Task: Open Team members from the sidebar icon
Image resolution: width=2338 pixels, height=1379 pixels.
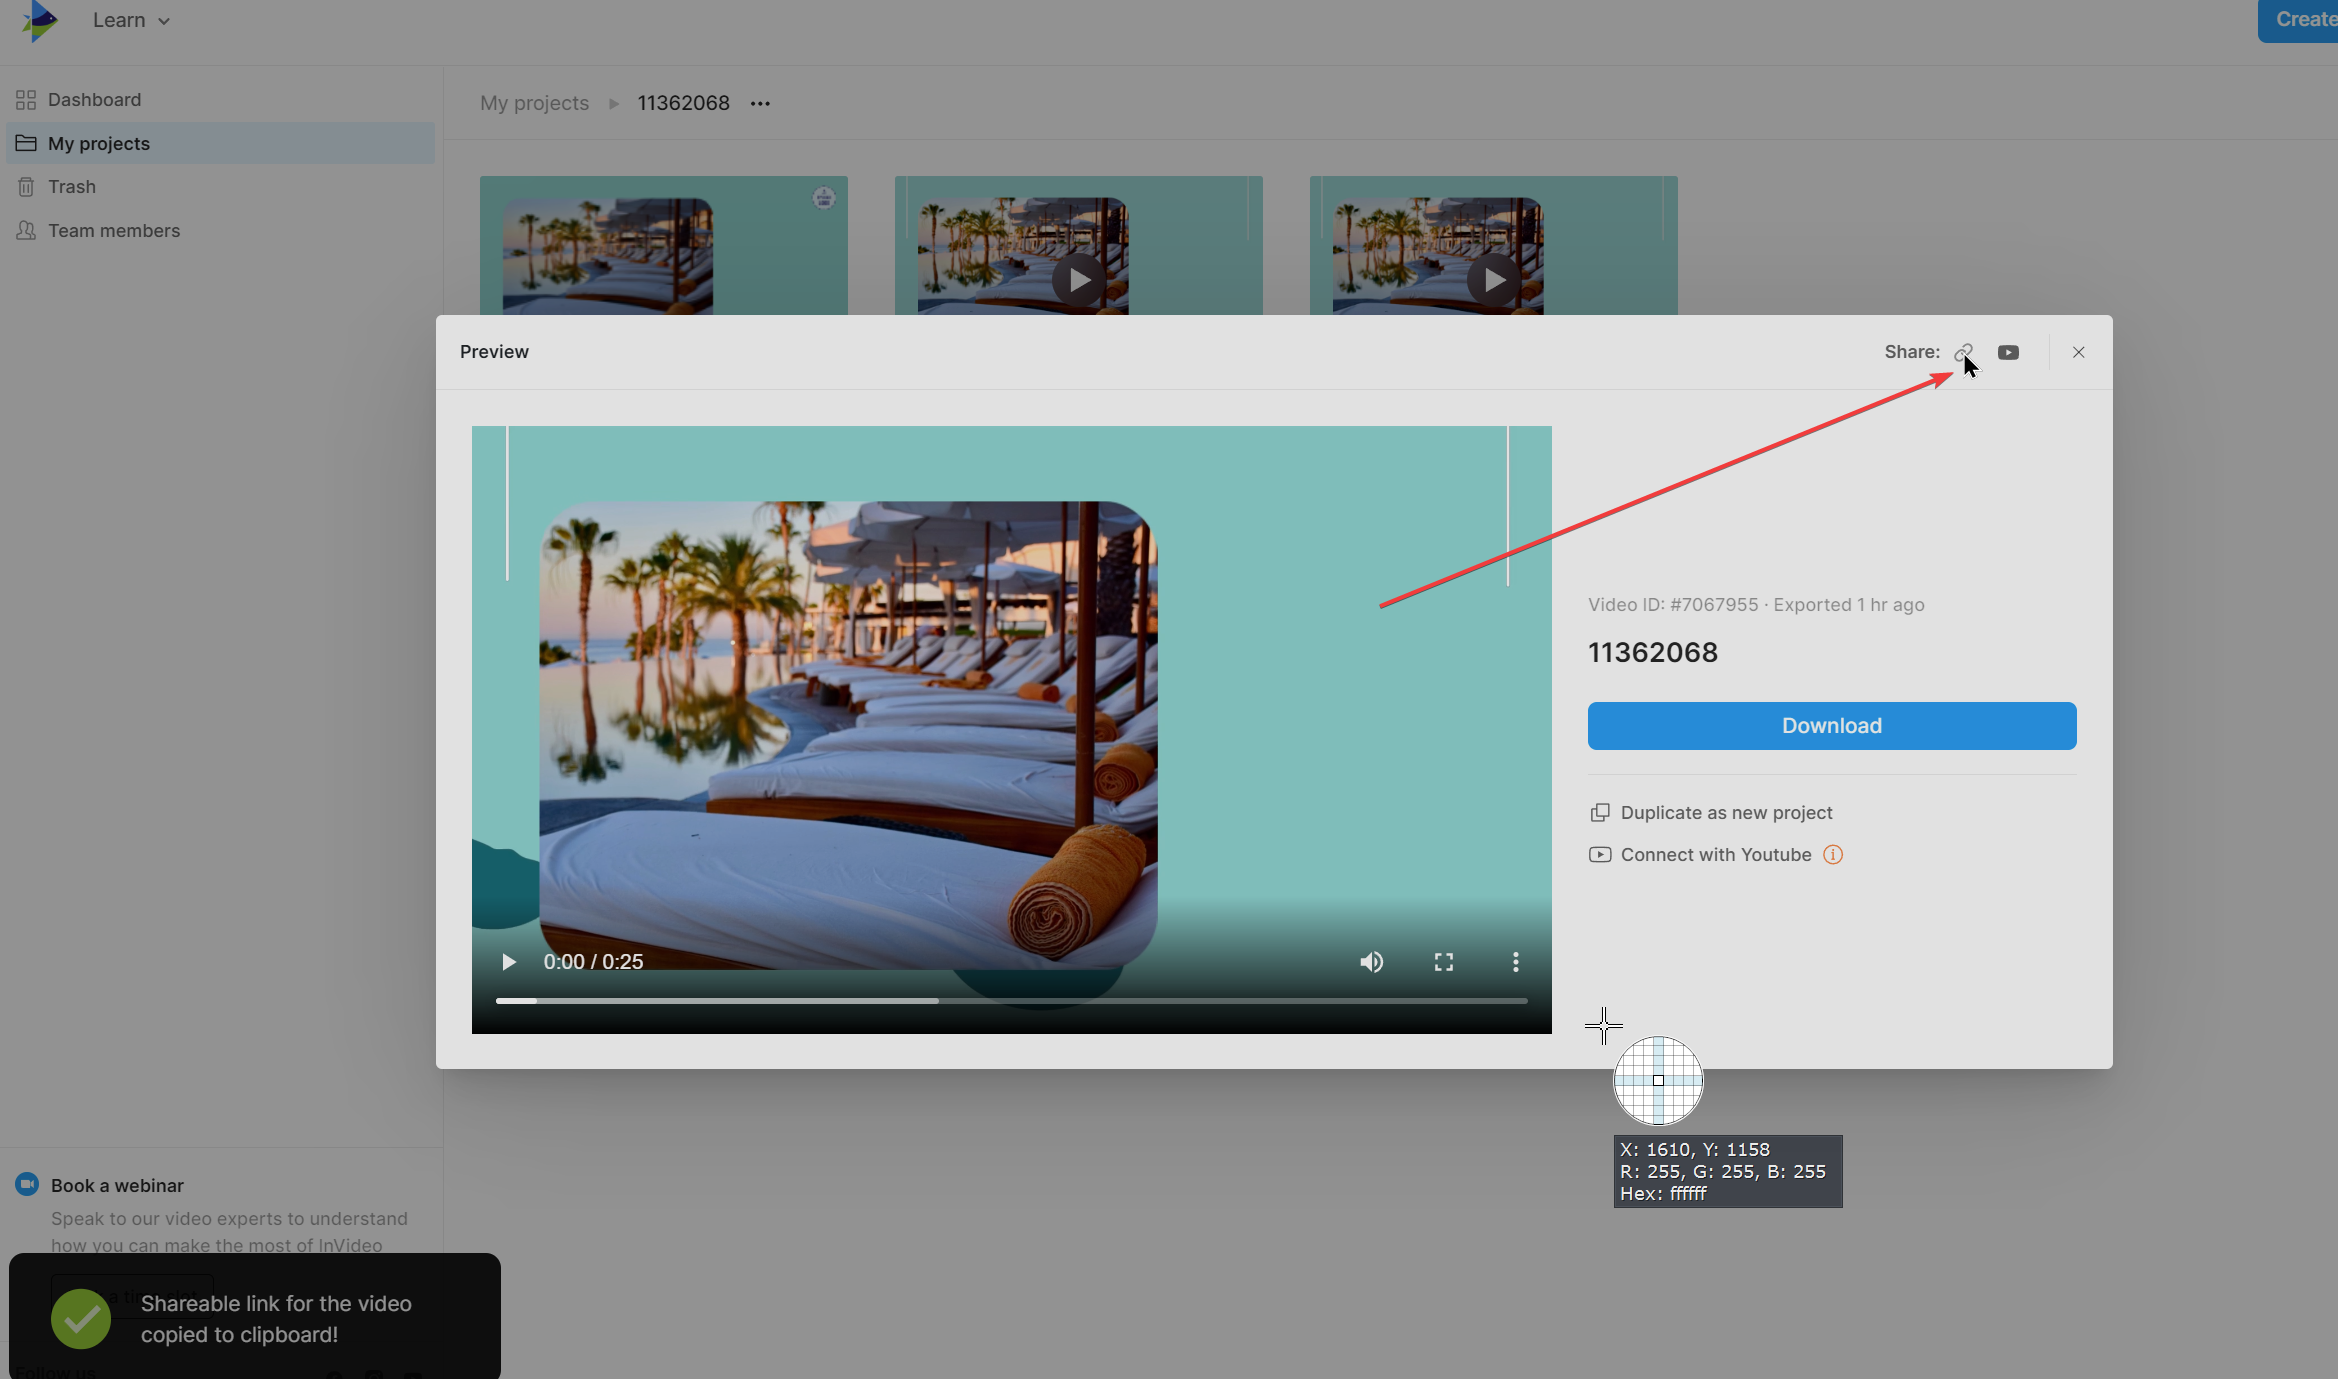Action: click(25, 230)
